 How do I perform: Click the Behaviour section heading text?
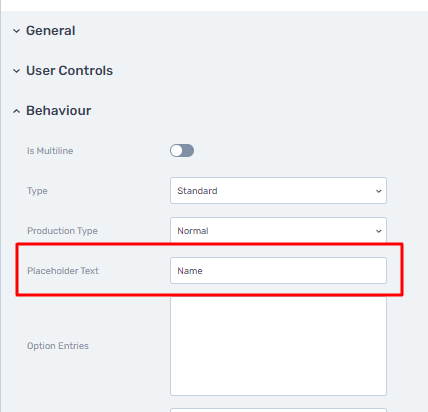point(59,111)
